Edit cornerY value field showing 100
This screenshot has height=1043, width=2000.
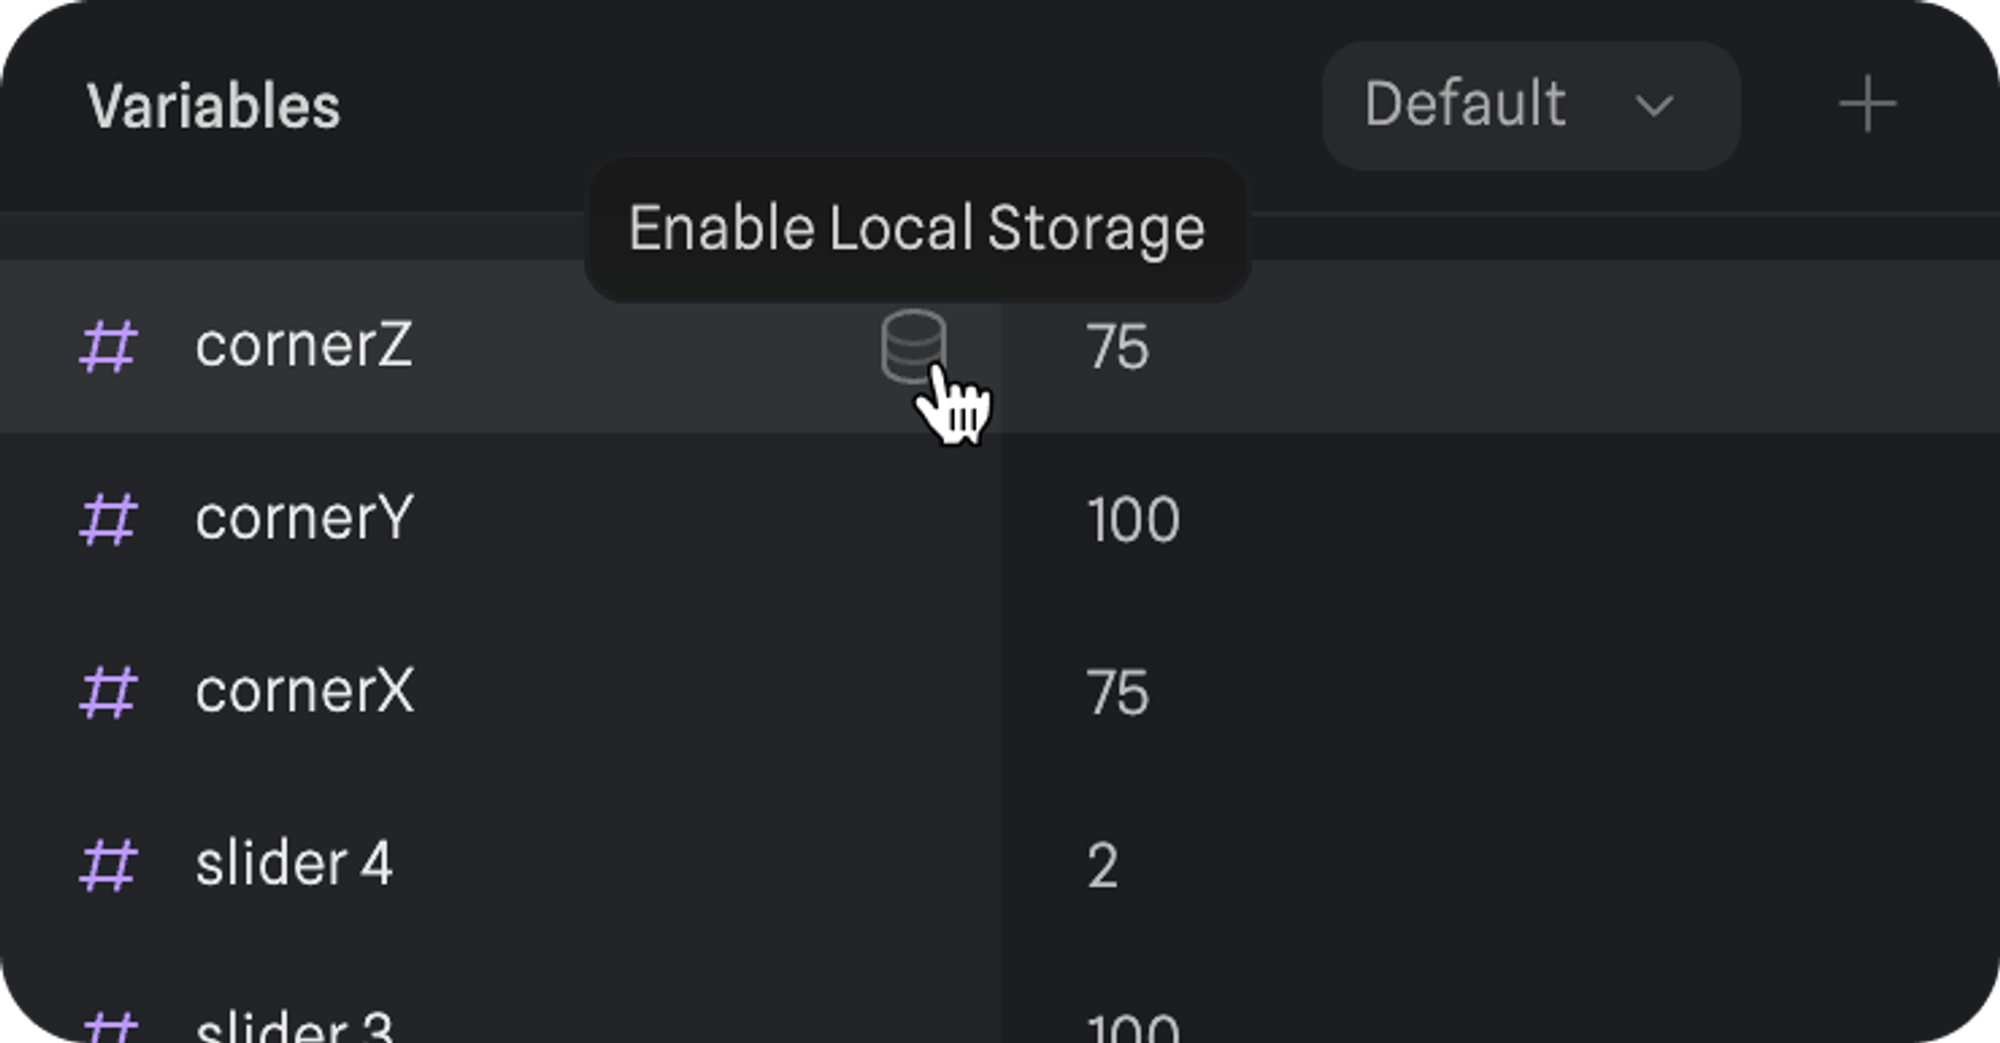[x=1133, y=520]
